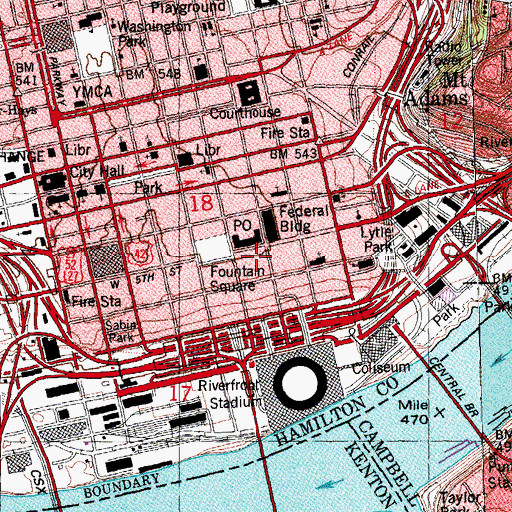Click the KENTON county label

coord(370,477)
